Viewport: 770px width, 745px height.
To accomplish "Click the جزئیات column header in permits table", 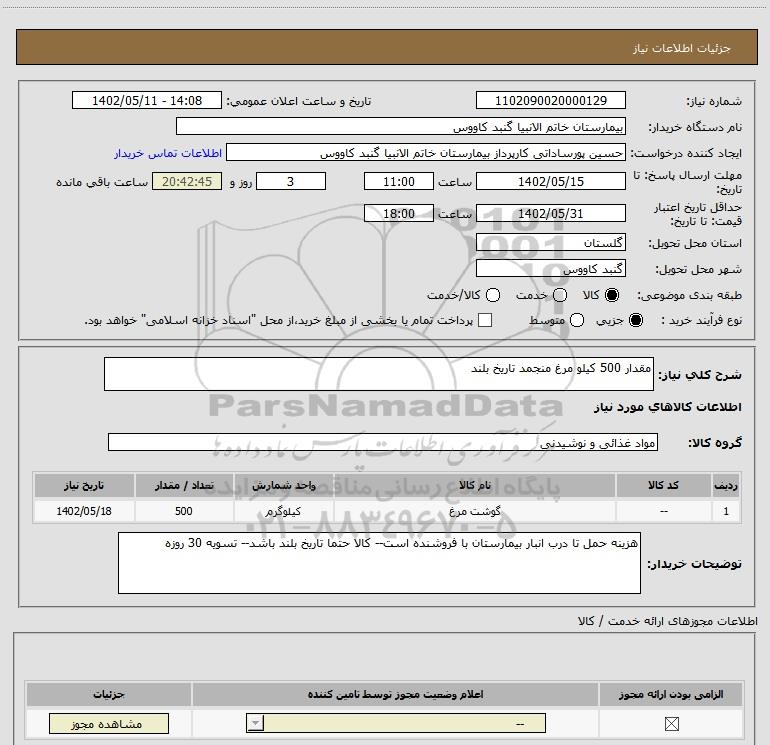I will click(x=109, y=694).
